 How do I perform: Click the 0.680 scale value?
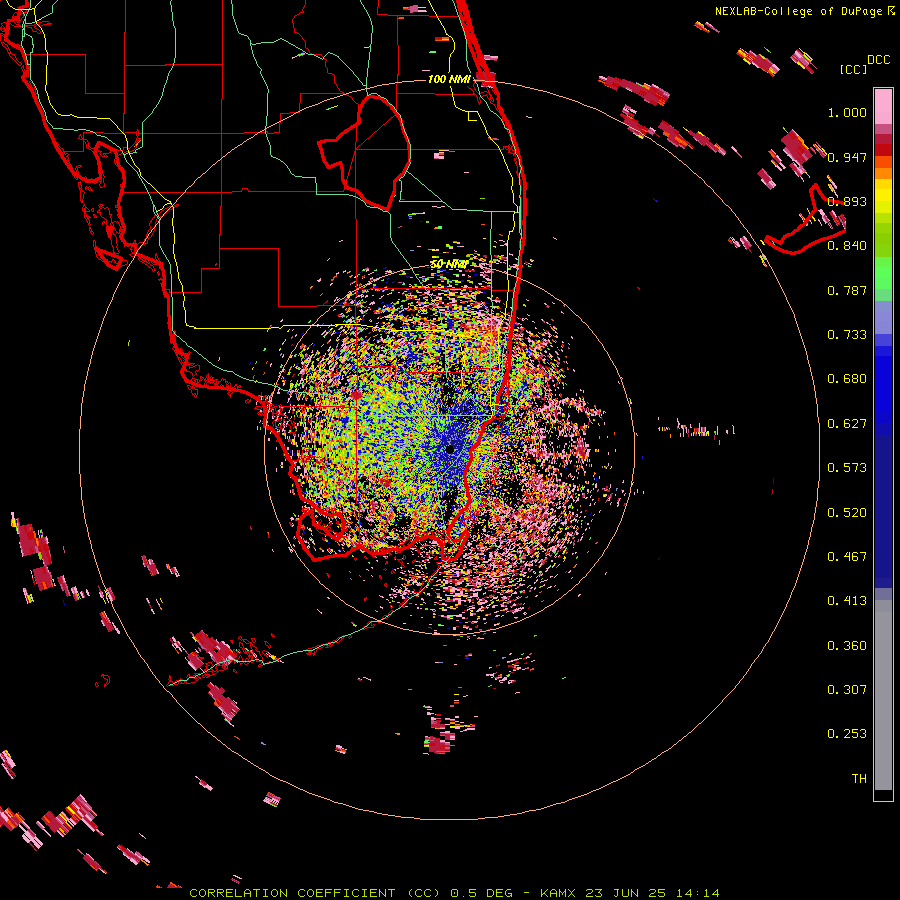coord(847,379)
